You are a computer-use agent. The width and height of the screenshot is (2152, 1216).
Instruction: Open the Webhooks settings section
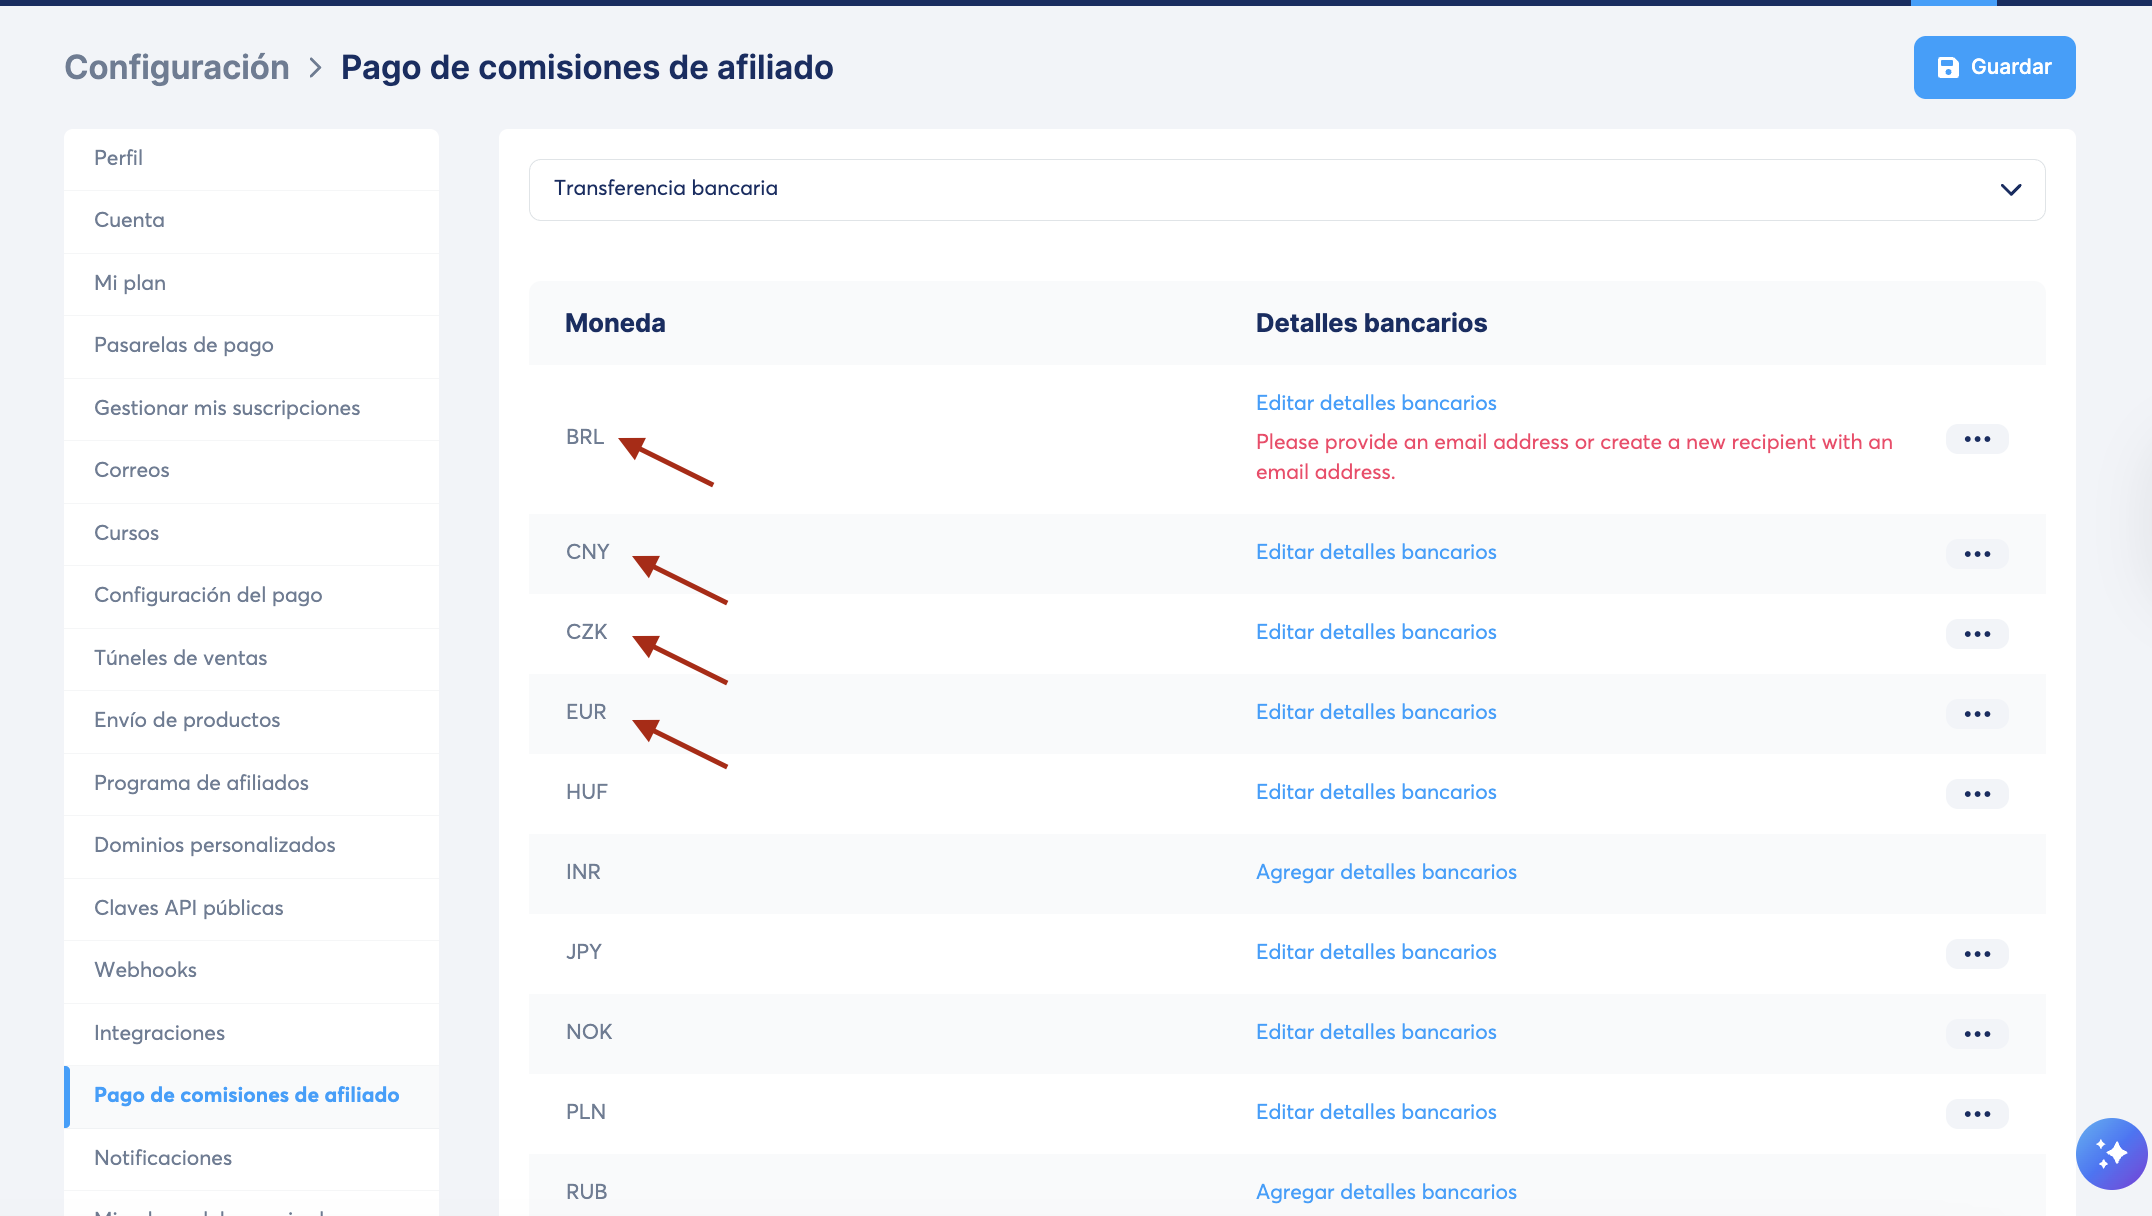coord(145,970)
